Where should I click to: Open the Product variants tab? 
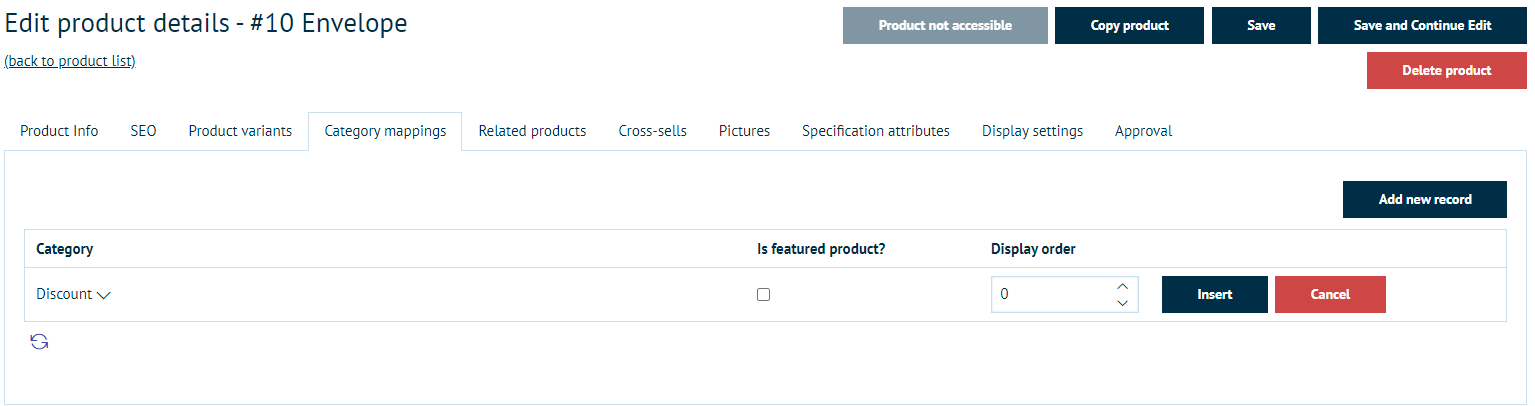pyautogui.click(x=240, y=131)
